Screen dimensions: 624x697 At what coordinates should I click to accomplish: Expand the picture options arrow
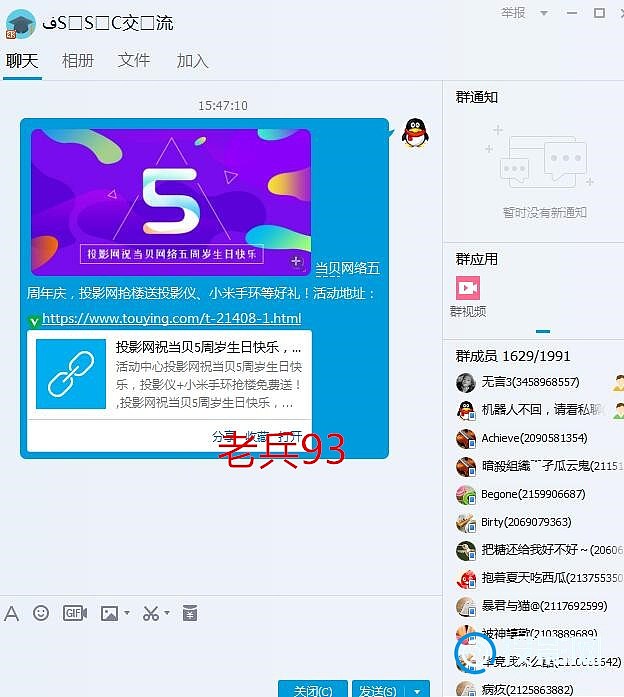pos(127,613)
